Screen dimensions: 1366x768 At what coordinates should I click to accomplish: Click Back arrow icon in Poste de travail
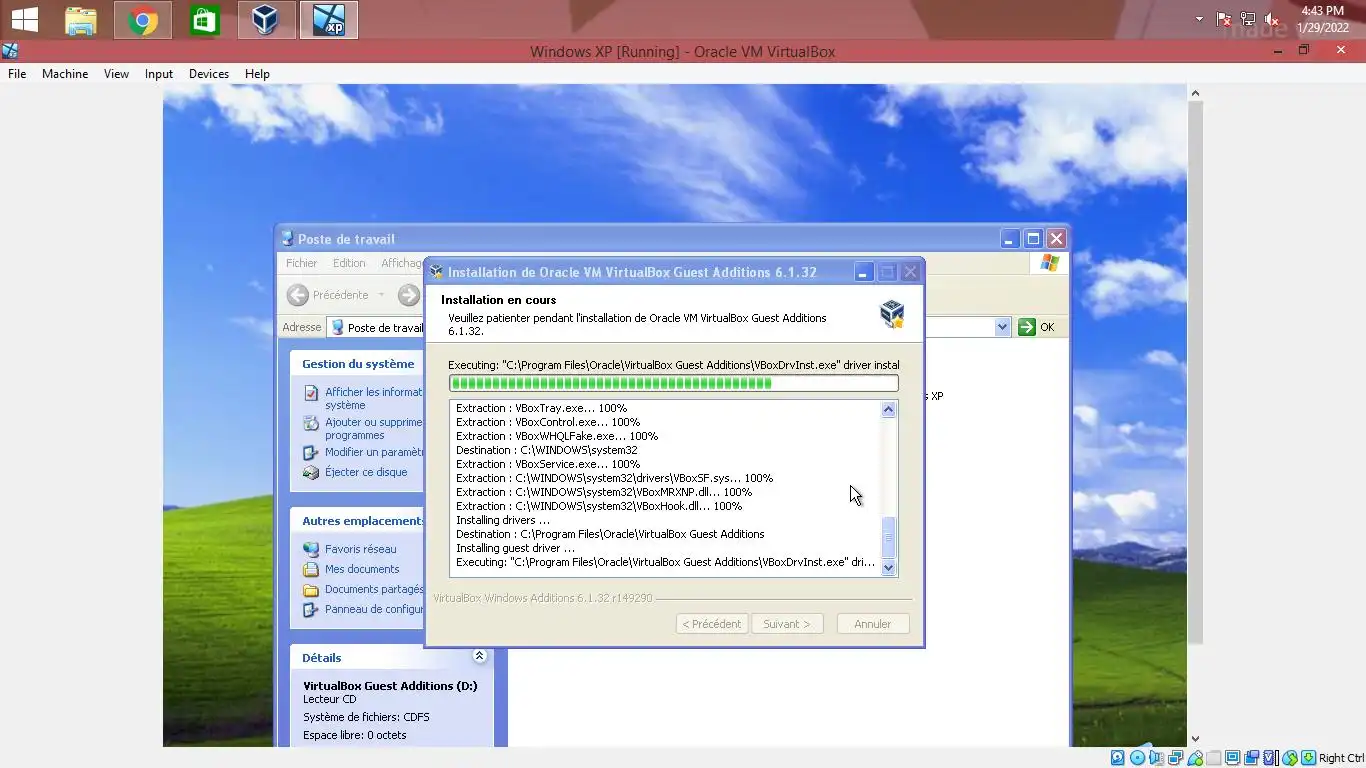point(298,295)
